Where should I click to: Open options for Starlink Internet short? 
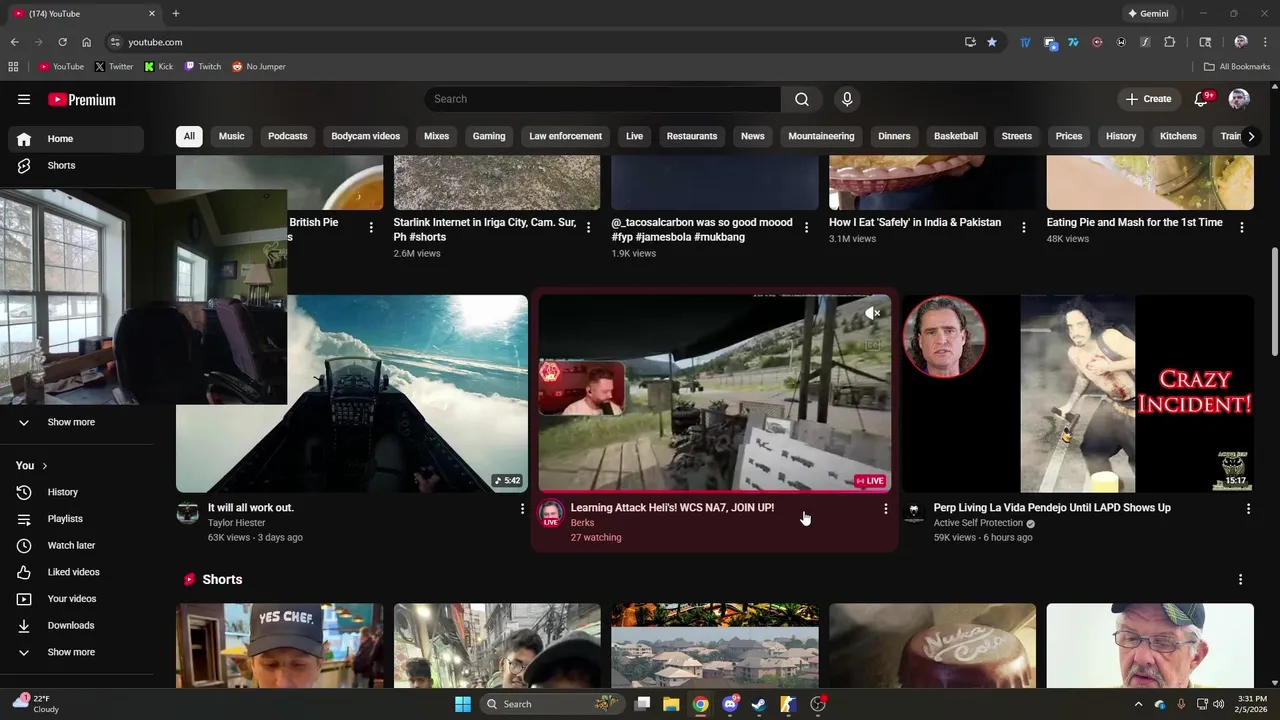click(x=588, y=228)
